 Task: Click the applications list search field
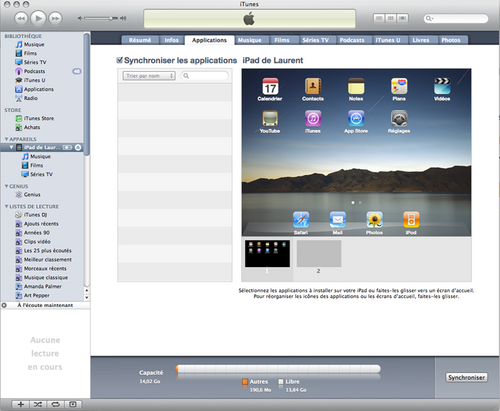205,76
